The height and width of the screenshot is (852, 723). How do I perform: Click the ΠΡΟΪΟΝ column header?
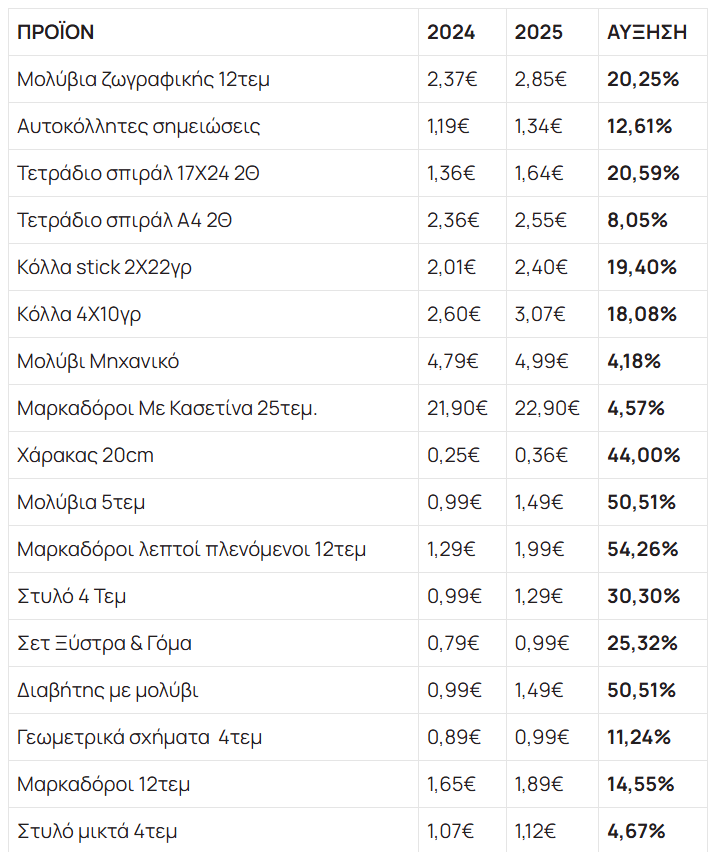click(x=56, y=32)
